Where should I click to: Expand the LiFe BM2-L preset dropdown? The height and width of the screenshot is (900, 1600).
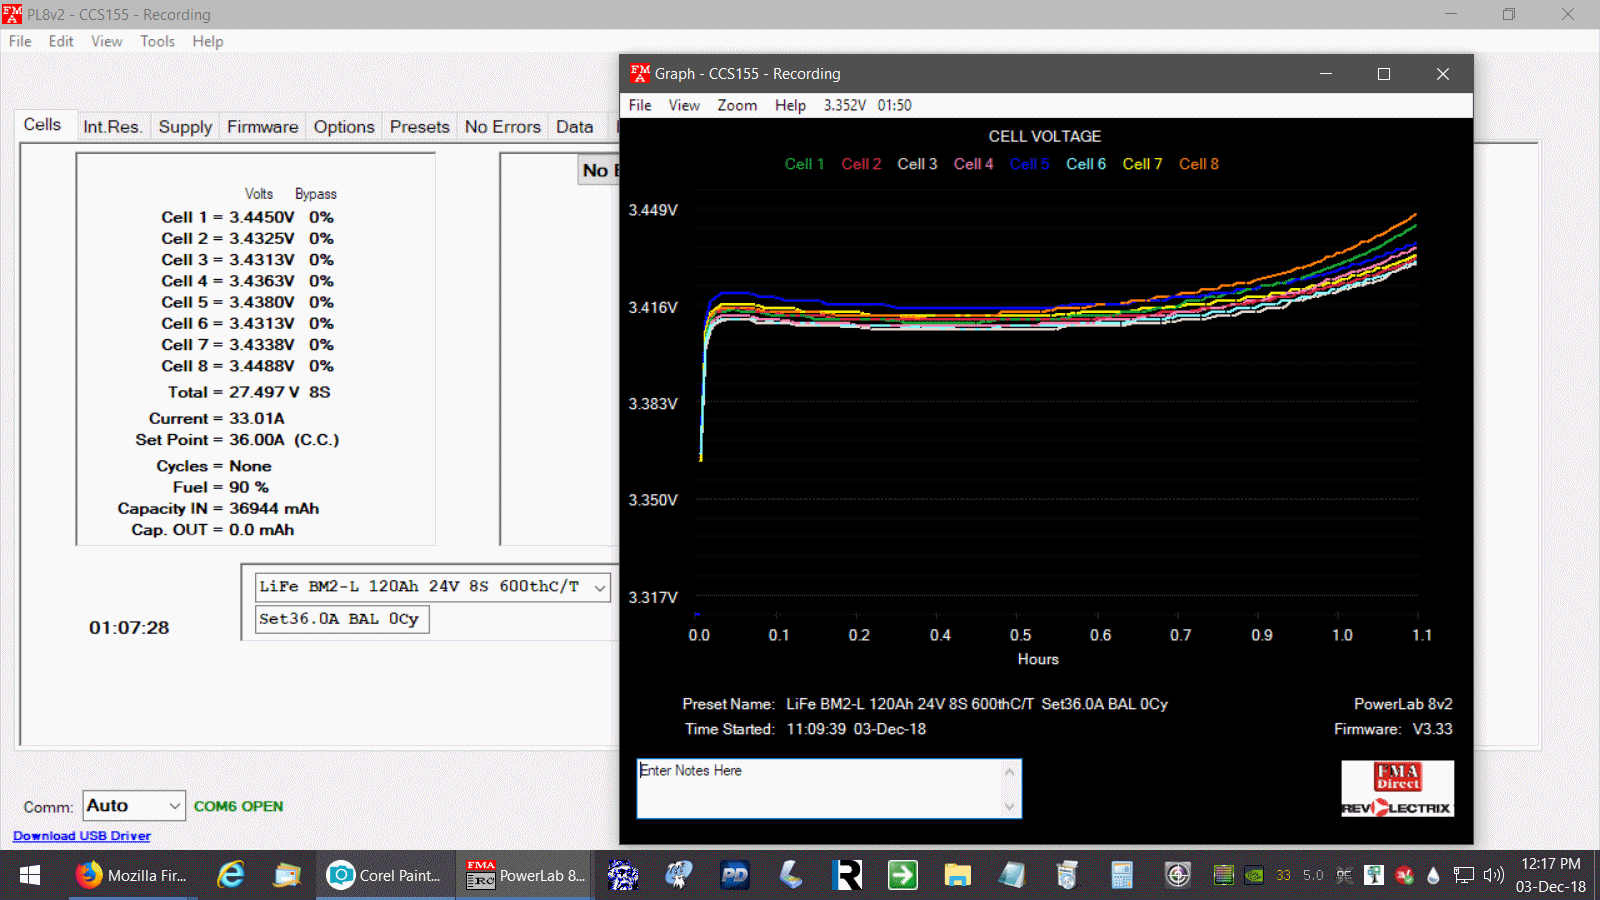(x=599, y=587)
